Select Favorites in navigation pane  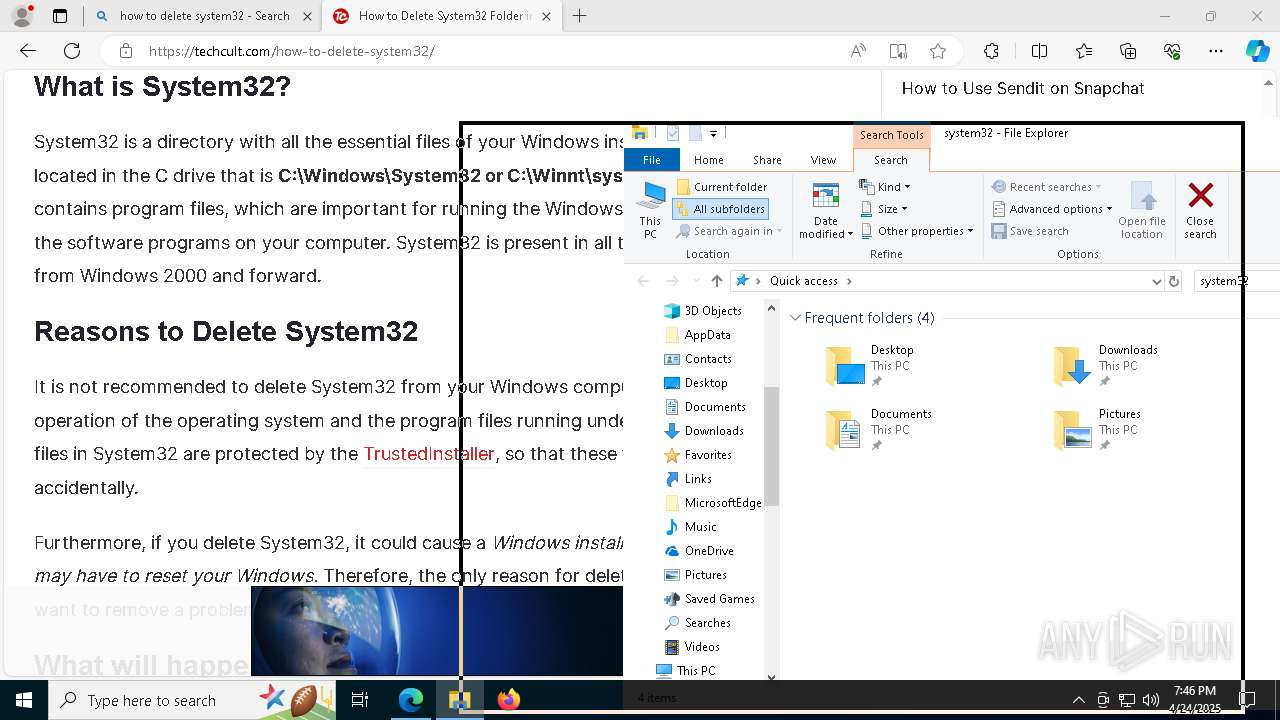click(698, 455)
